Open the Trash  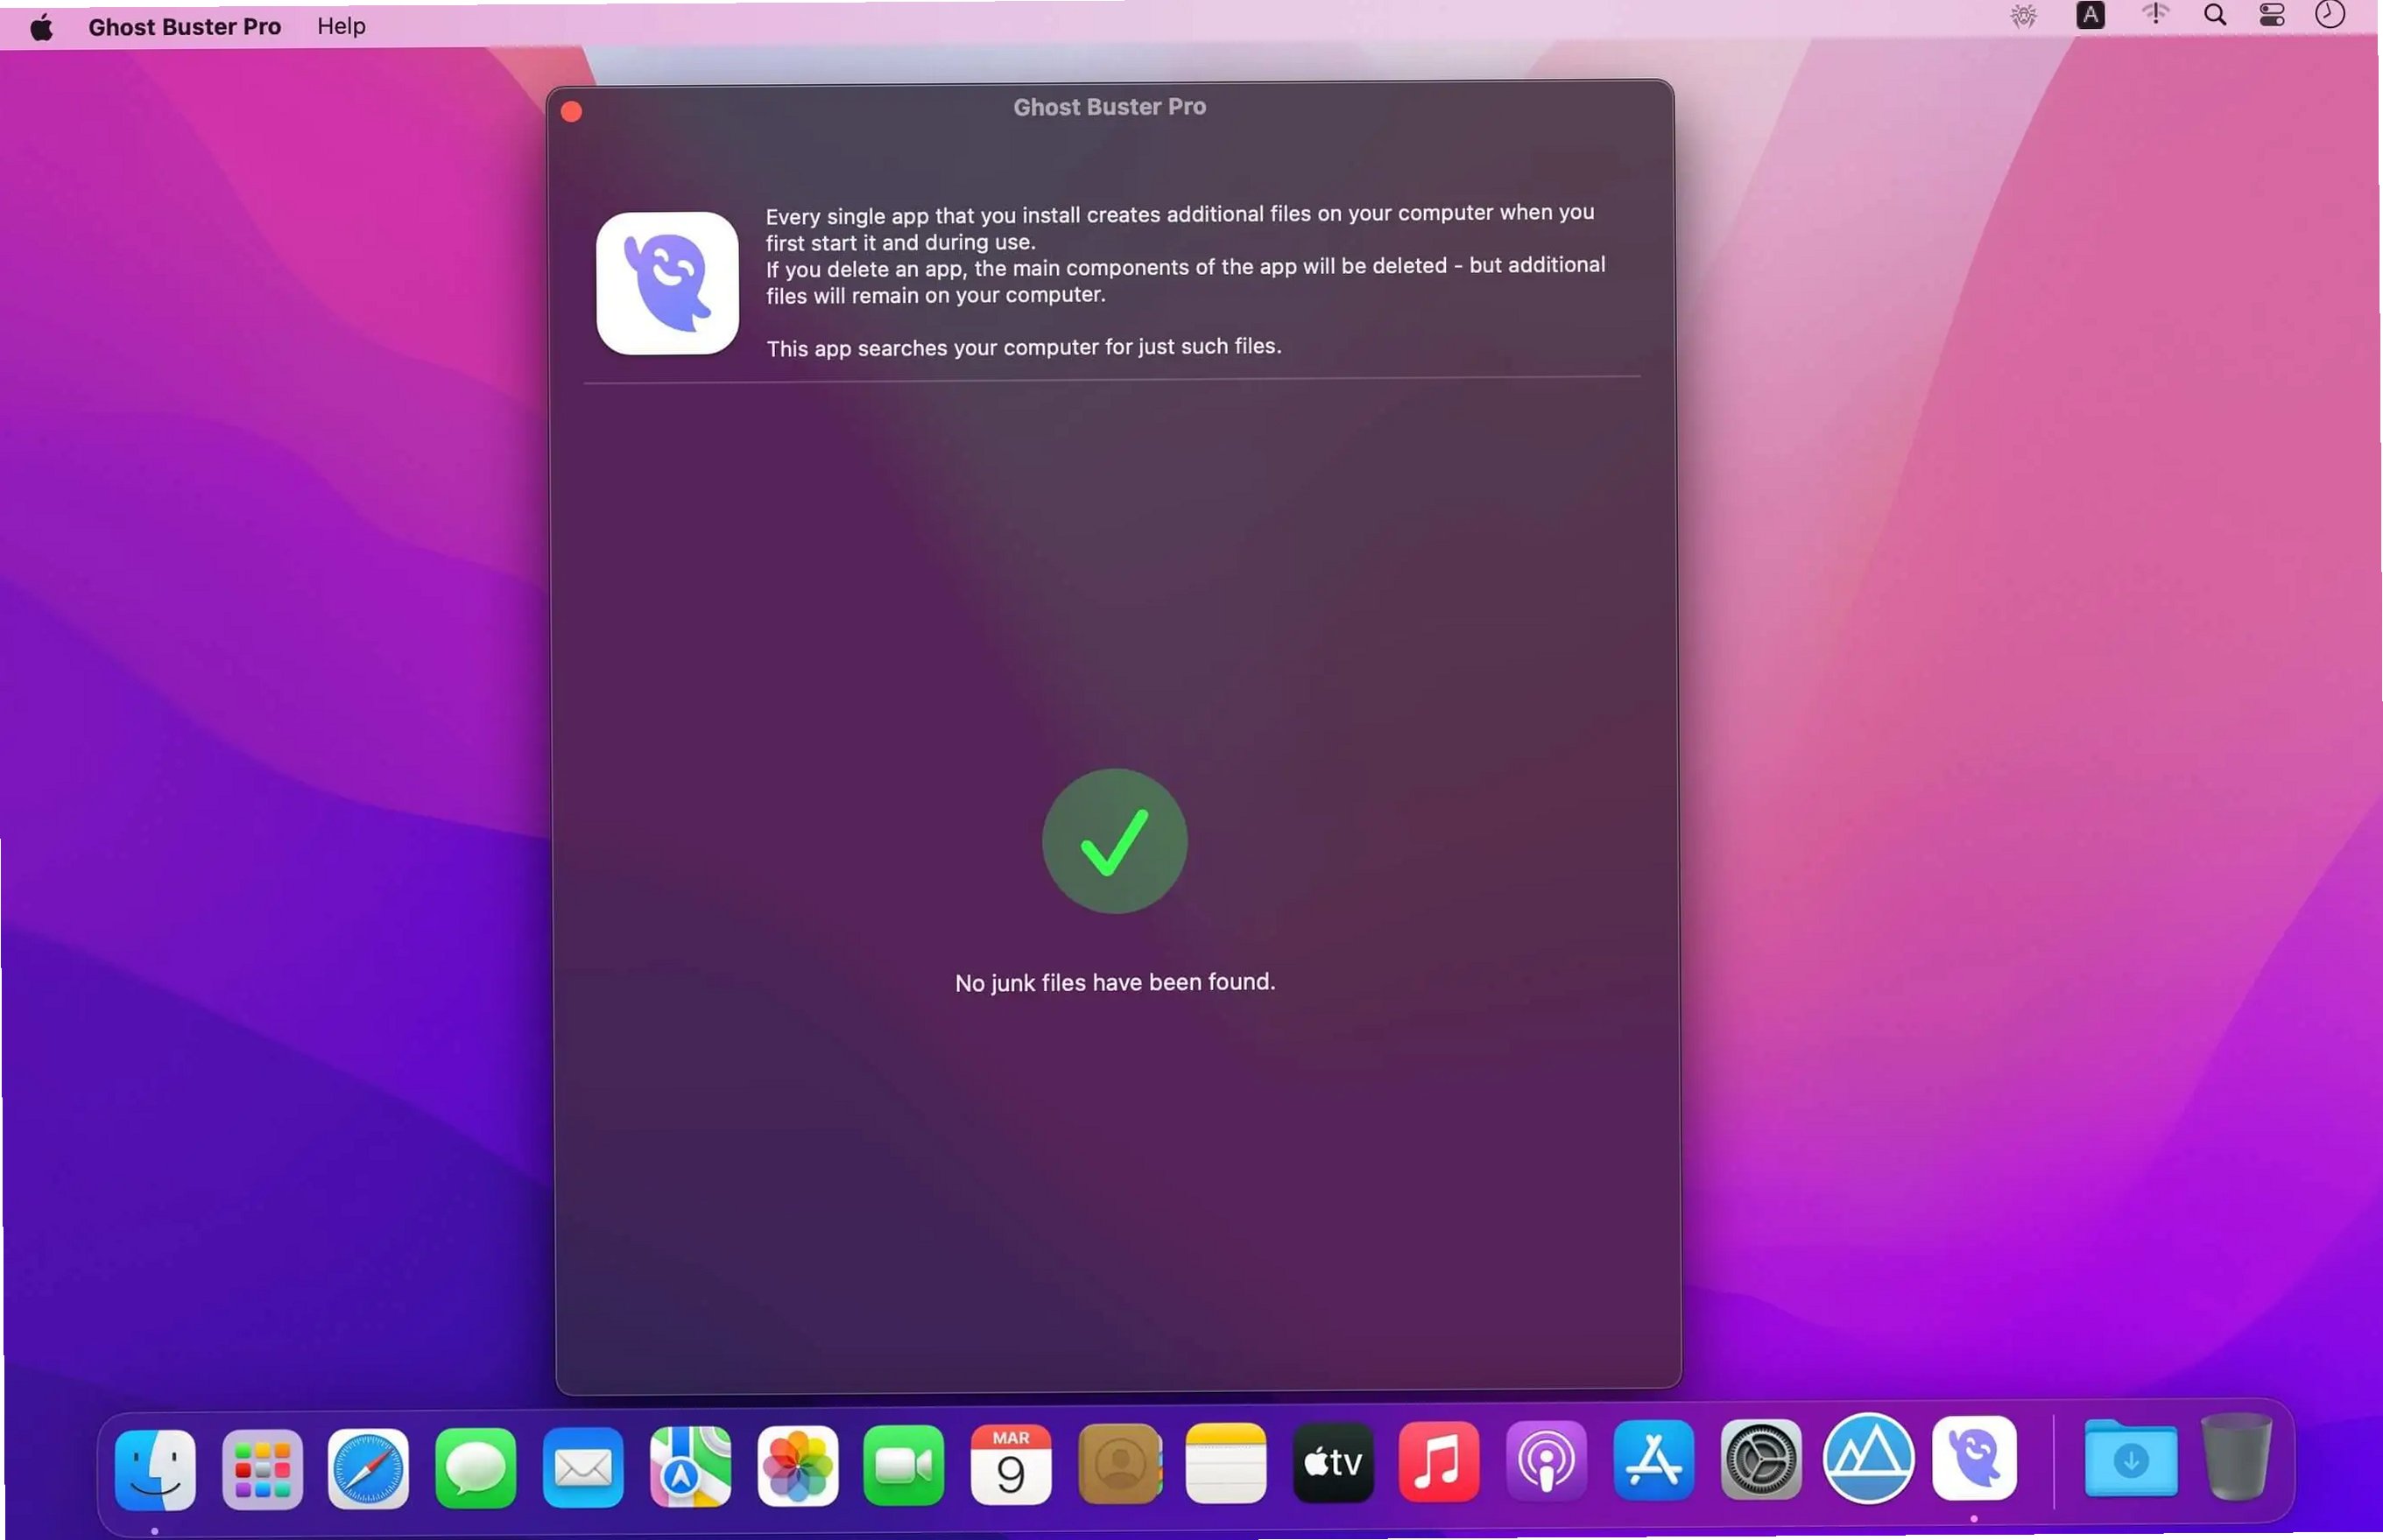click(2236, 1456)
